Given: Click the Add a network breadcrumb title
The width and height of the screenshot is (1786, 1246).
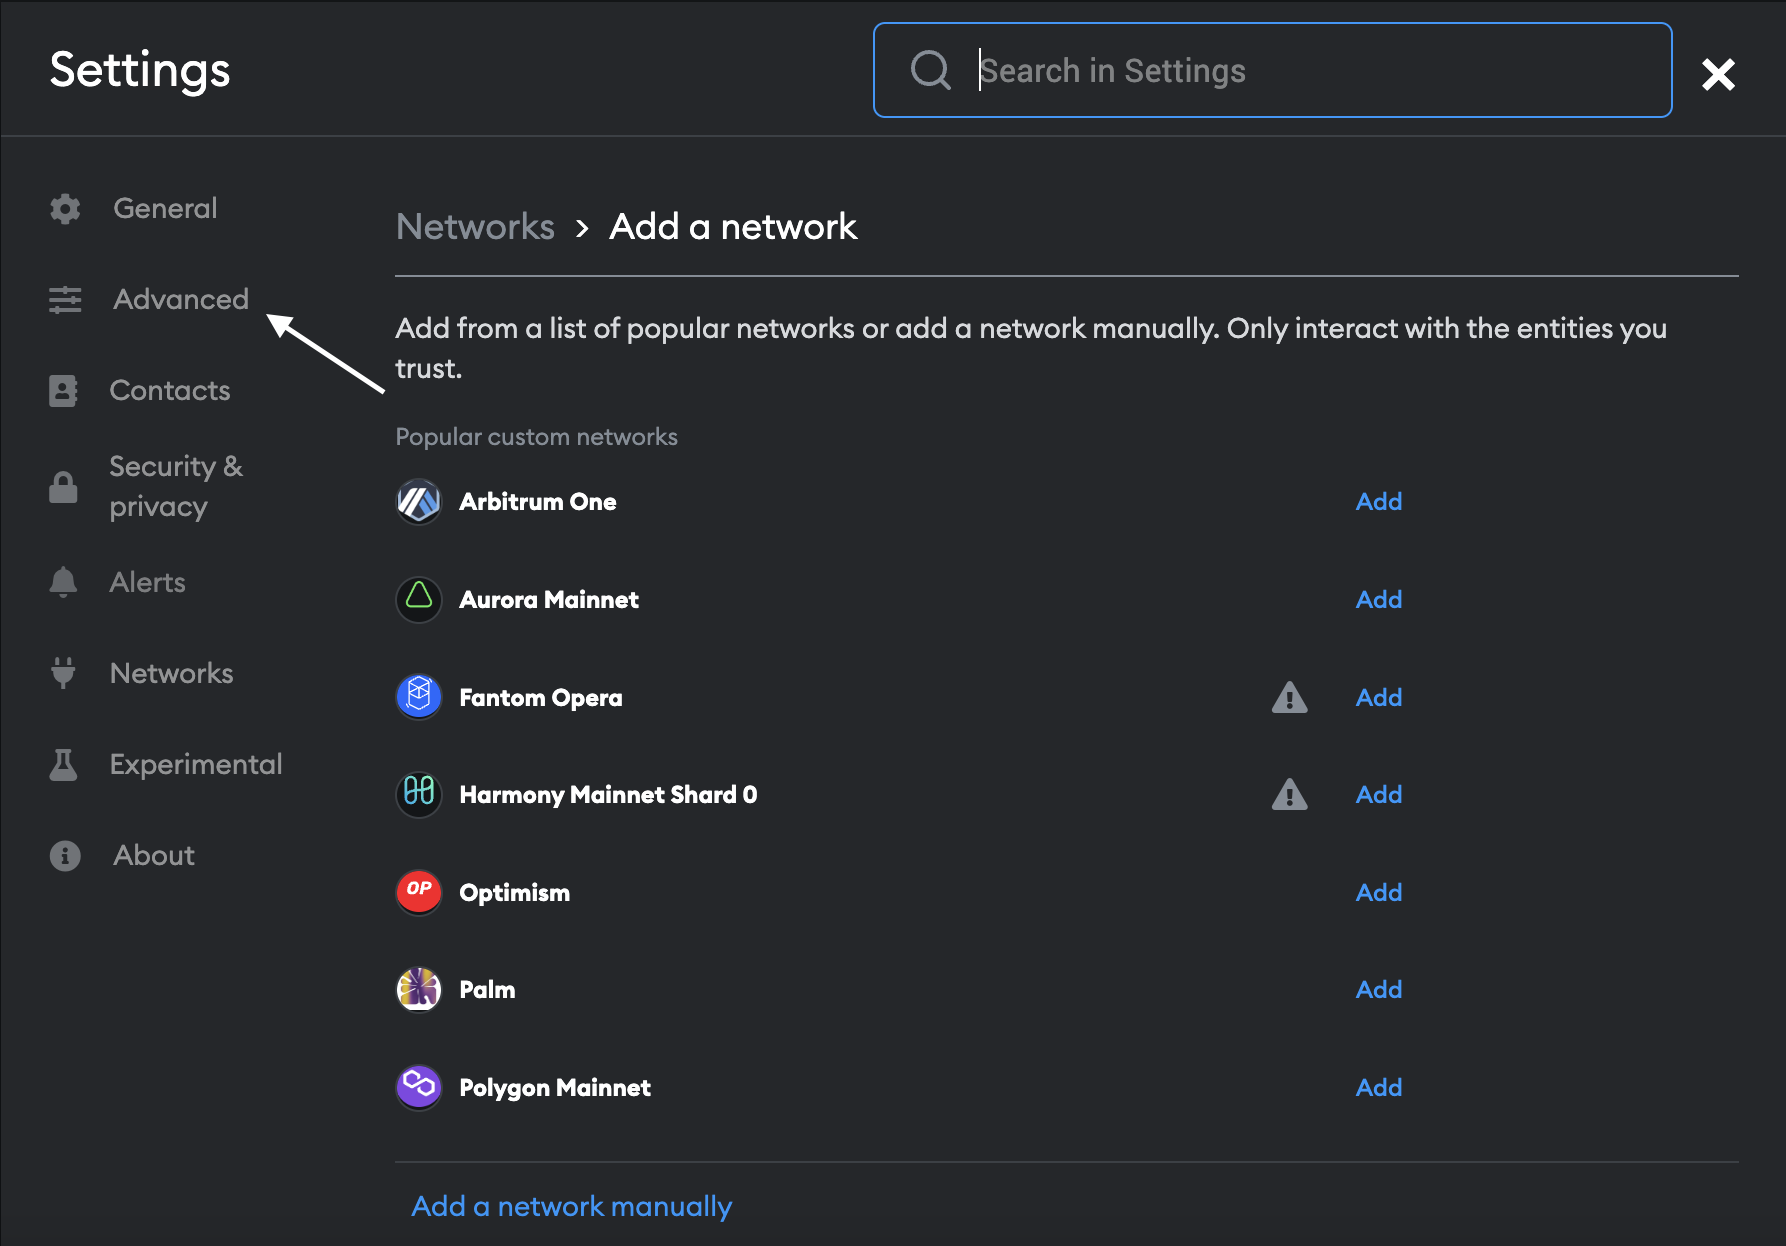Looking at the screenshot, I should click(733, 227).
